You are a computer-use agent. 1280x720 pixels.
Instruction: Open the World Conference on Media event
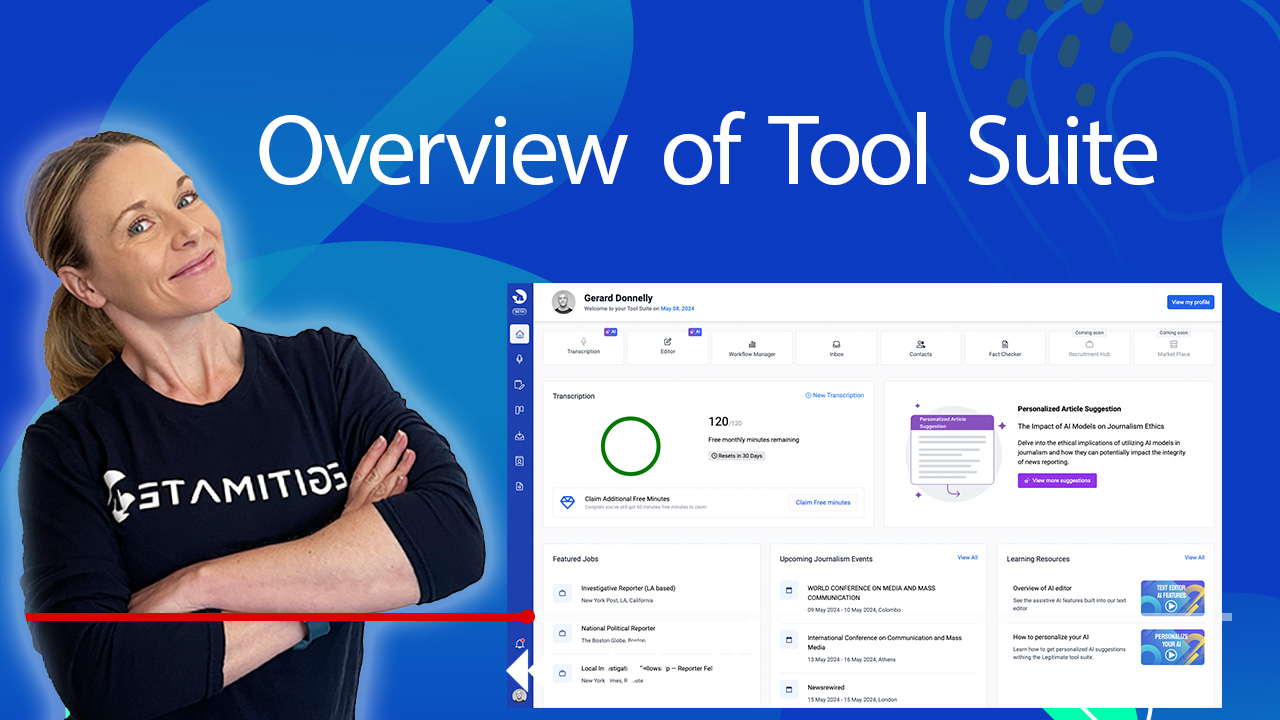[x=871, y=593]
